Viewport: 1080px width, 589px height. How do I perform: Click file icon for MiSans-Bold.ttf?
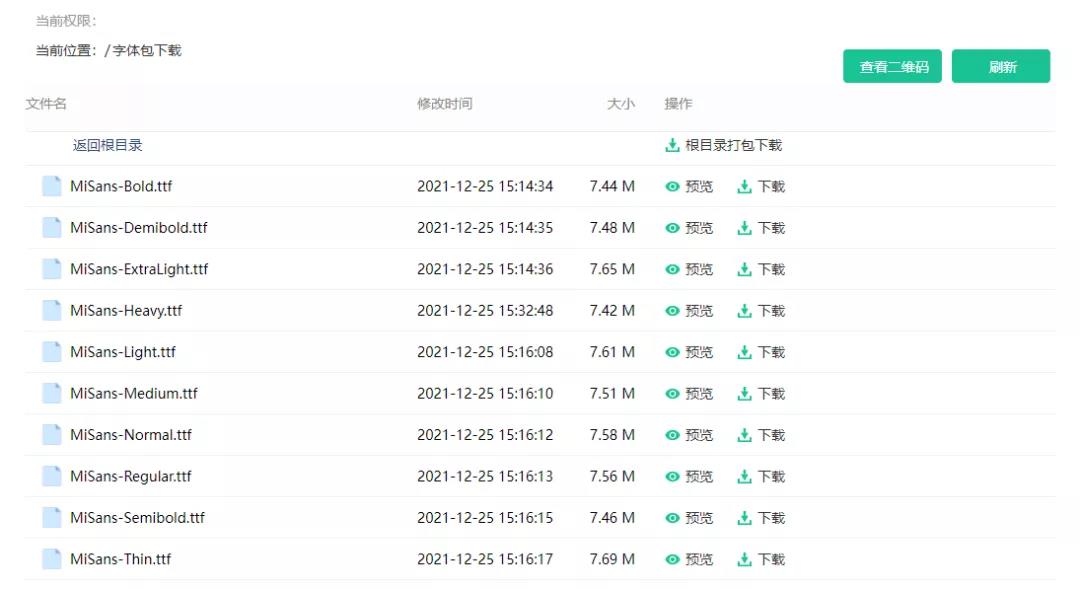(x=52, y=186)
